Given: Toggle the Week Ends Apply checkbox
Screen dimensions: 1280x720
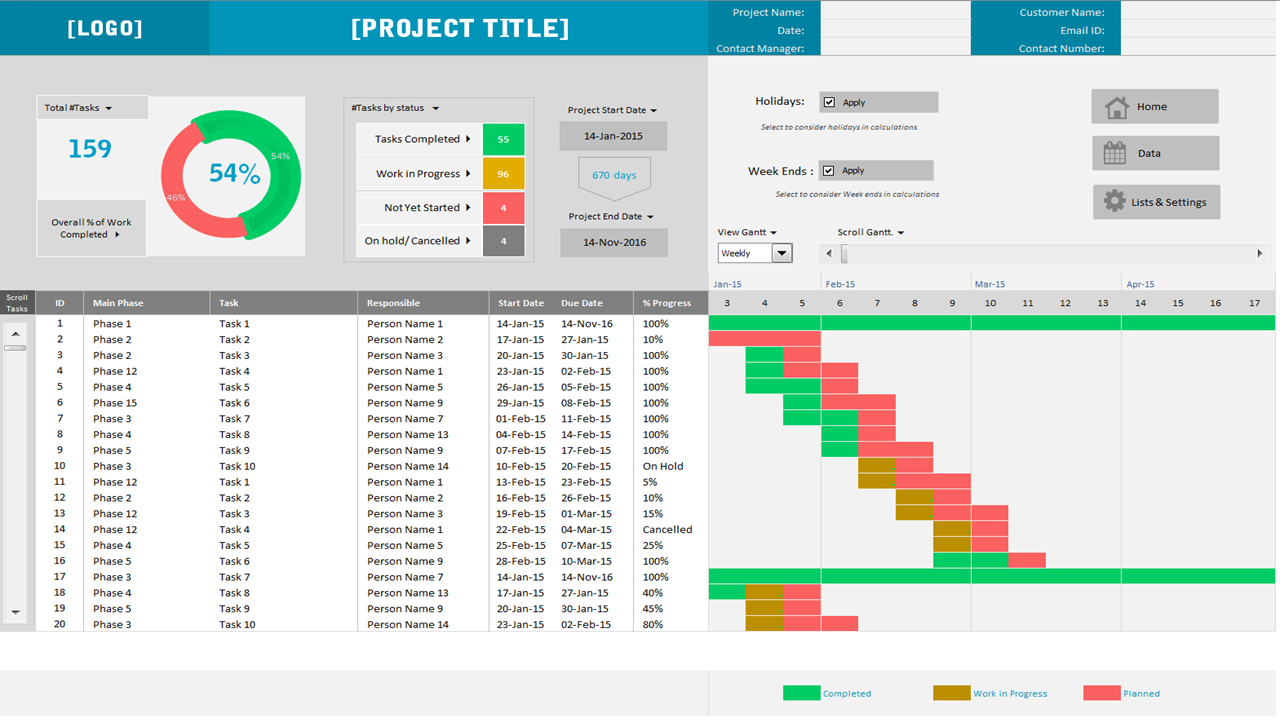Looking at the screenshot, I should [x=827, y=169].
